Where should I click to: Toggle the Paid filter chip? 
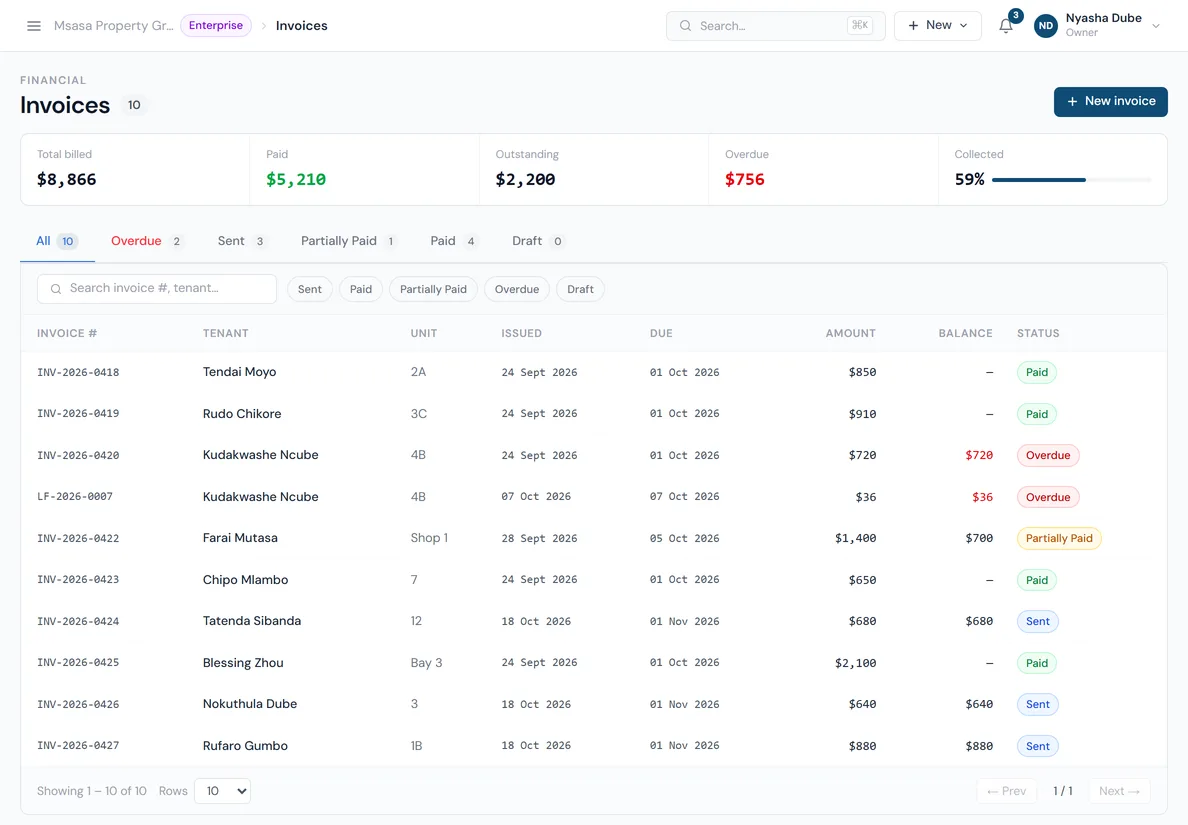tap(361, 289)
